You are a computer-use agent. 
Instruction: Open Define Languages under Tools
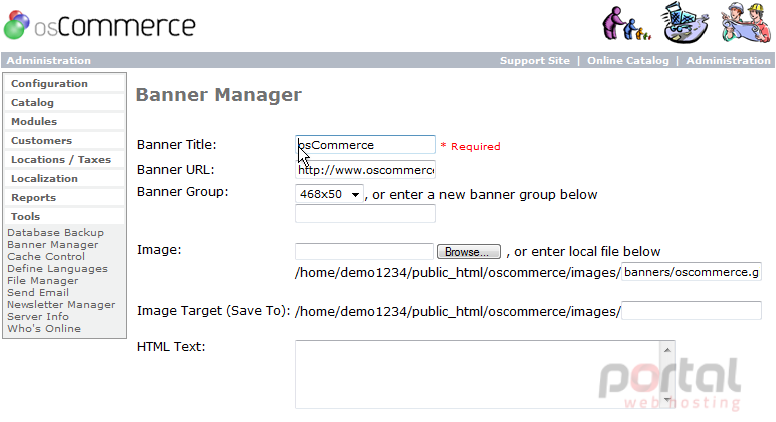pyautogui.click(x=57, y=269)
